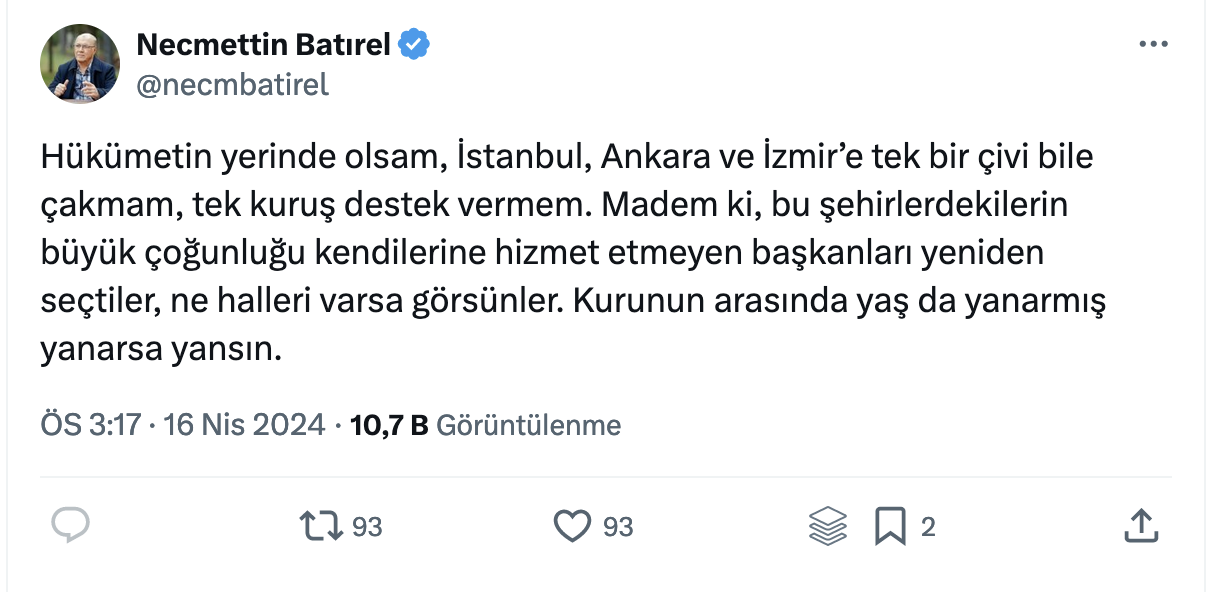Click the blue verified badge
1212x592 pixels.
point(414,44)
